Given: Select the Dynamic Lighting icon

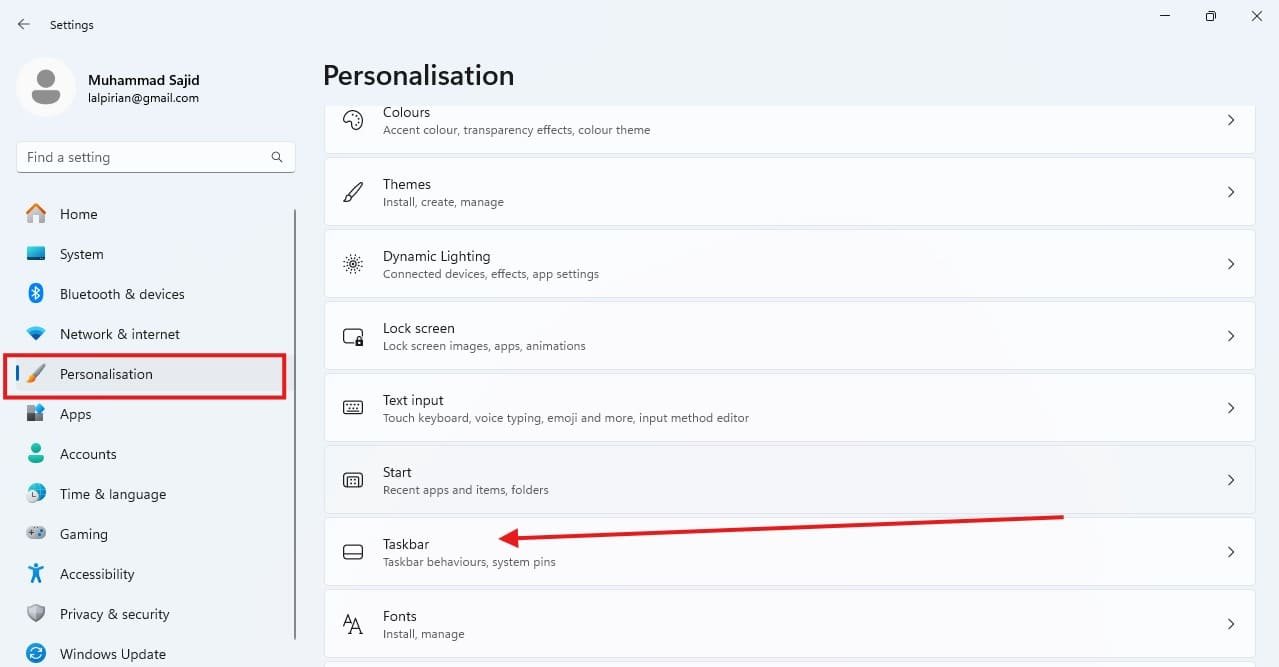Looking at the screenshot, I should [352, 263].
